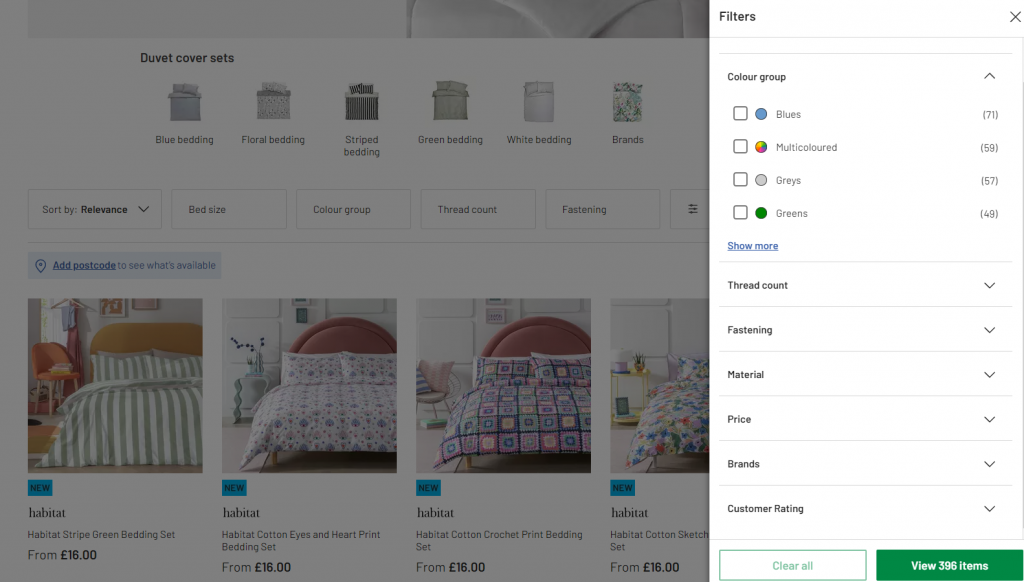Choose the Green bedding category icon
Image resolution: width=1024 pixels, height=582 pixels.
point(450,102)
